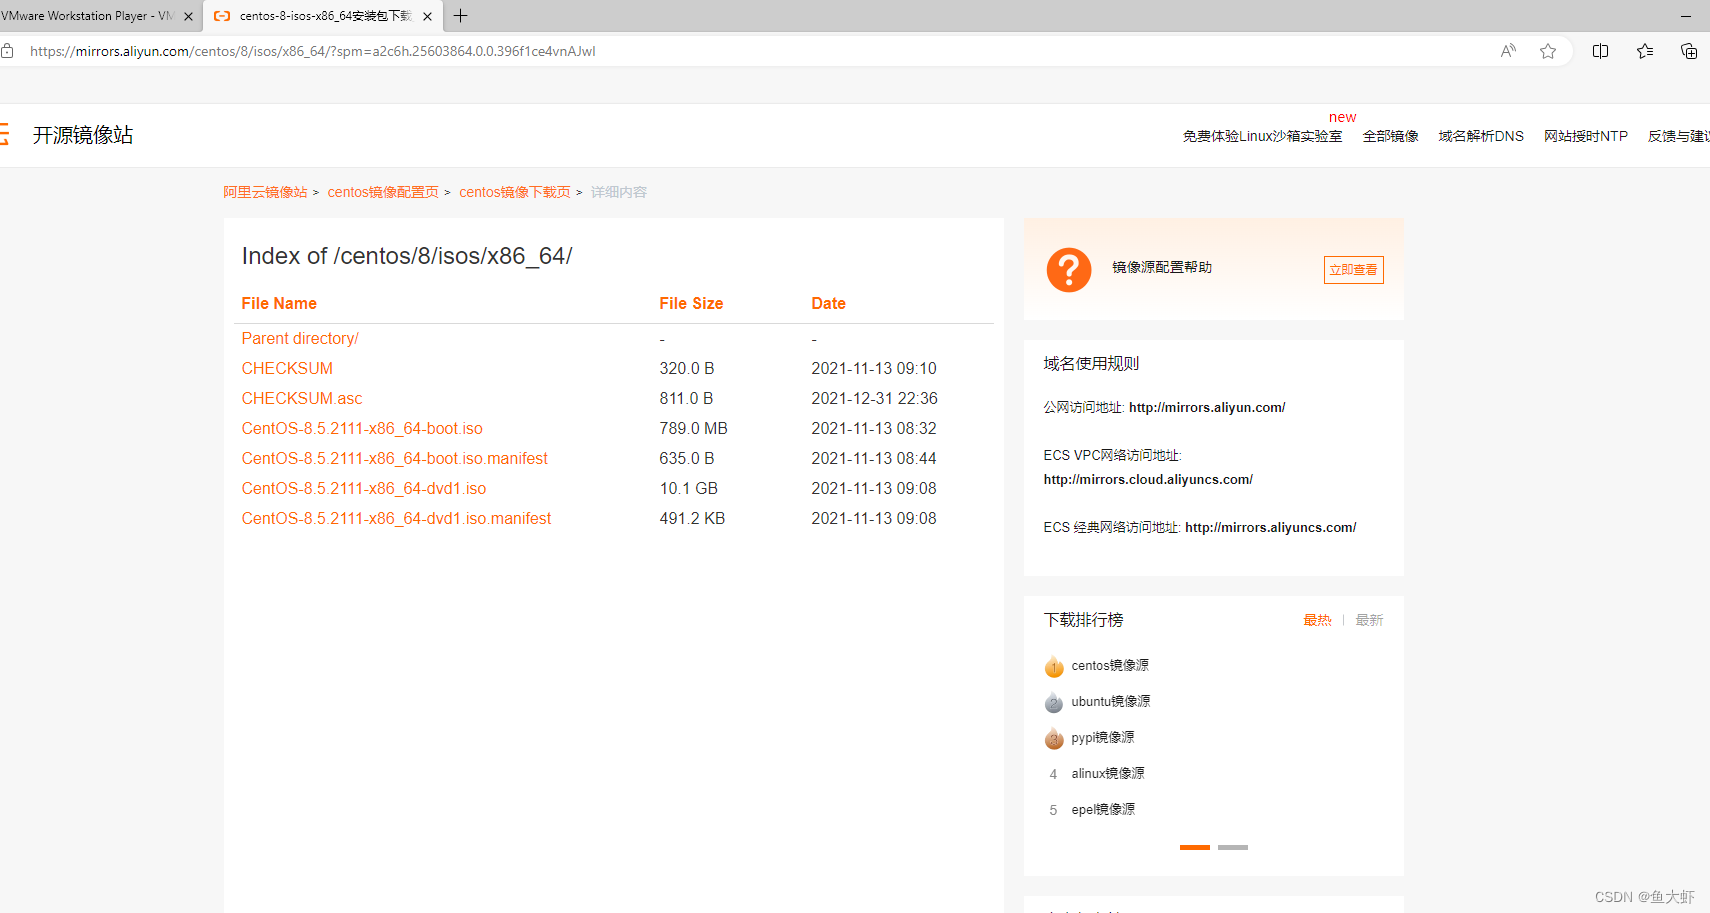Open the split screen icon

(x=1600, y=51)
